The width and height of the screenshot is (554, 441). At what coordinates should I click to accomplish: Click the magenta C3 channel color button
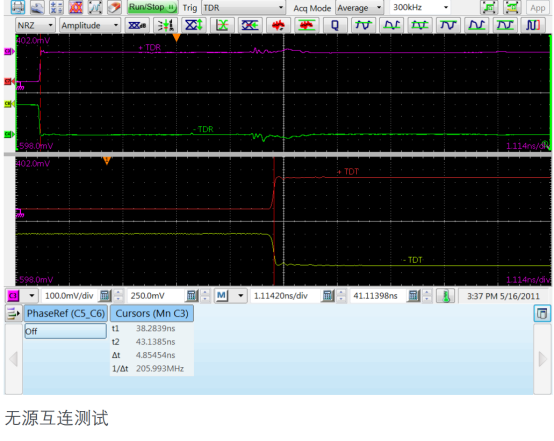(13, 296)
